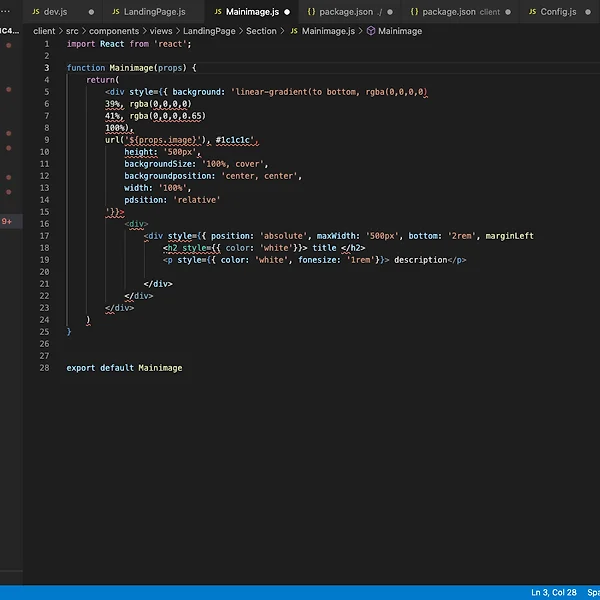
Task: Switch to the LandingPage.js tab
Action: click(154, 12)
